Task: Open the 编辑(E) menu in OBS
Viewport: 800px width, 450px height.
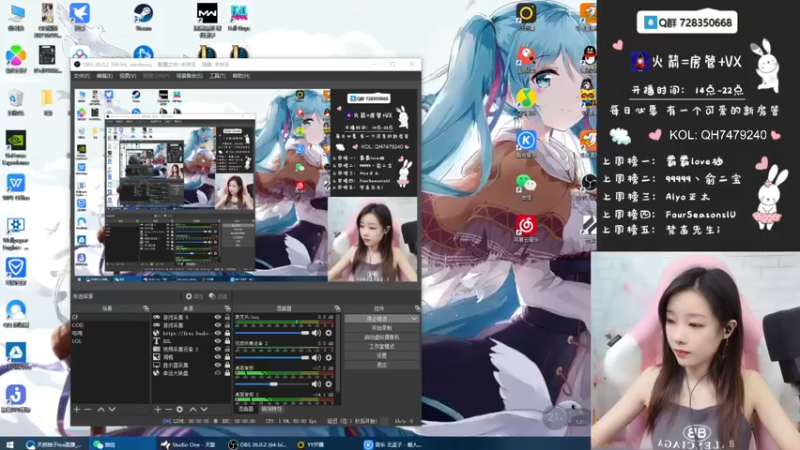Action: point(105,76)
